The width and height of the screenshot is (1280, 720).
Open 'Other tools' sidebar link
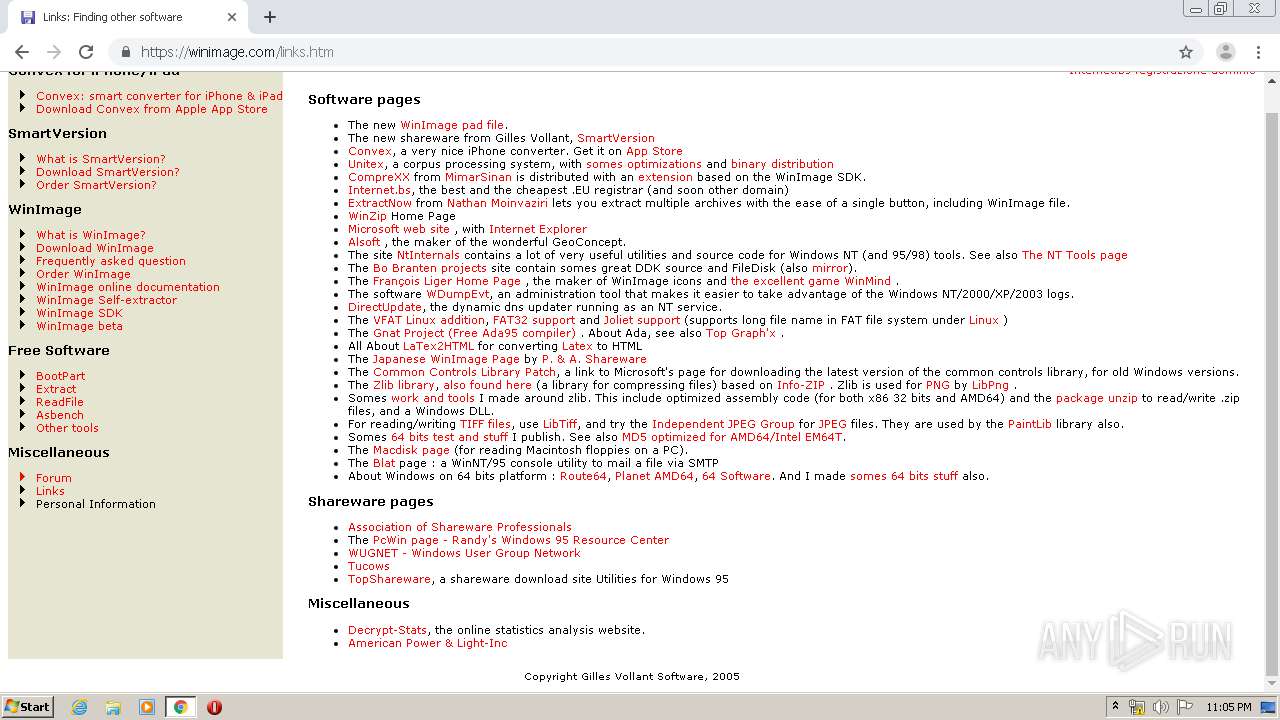click(67, 428)
